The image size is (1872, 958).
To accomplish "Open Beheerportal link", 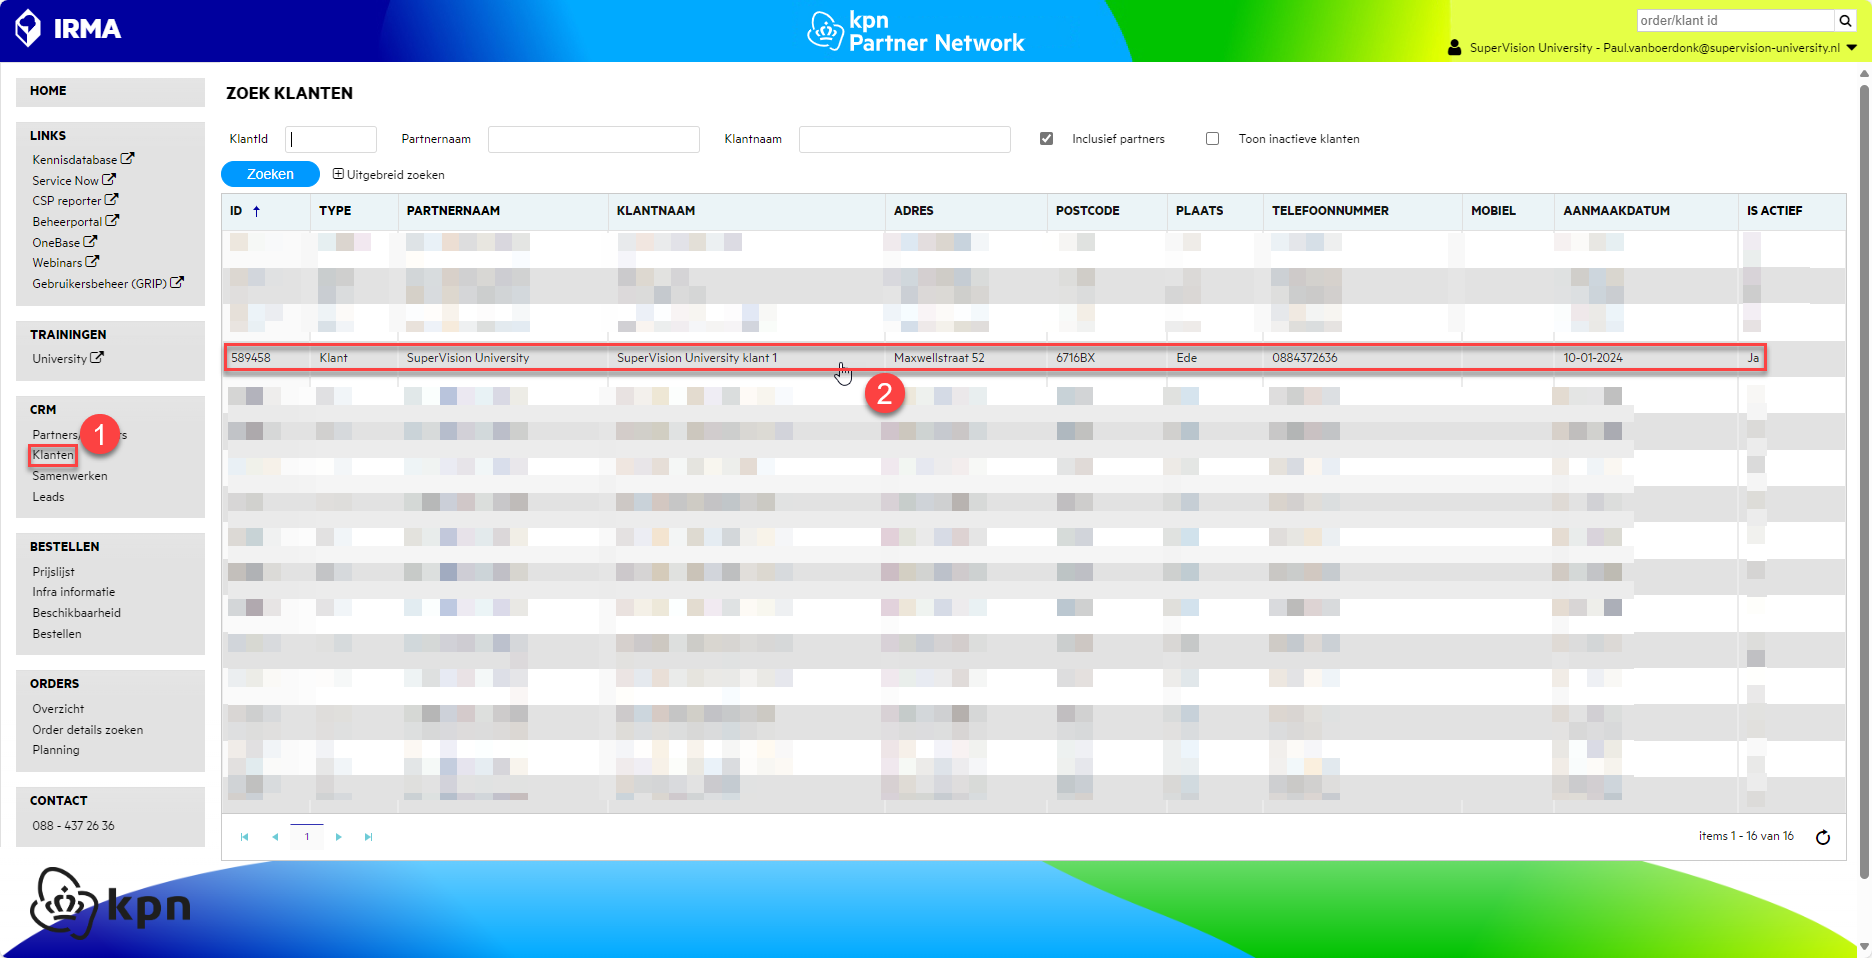I will pos(75,221).
